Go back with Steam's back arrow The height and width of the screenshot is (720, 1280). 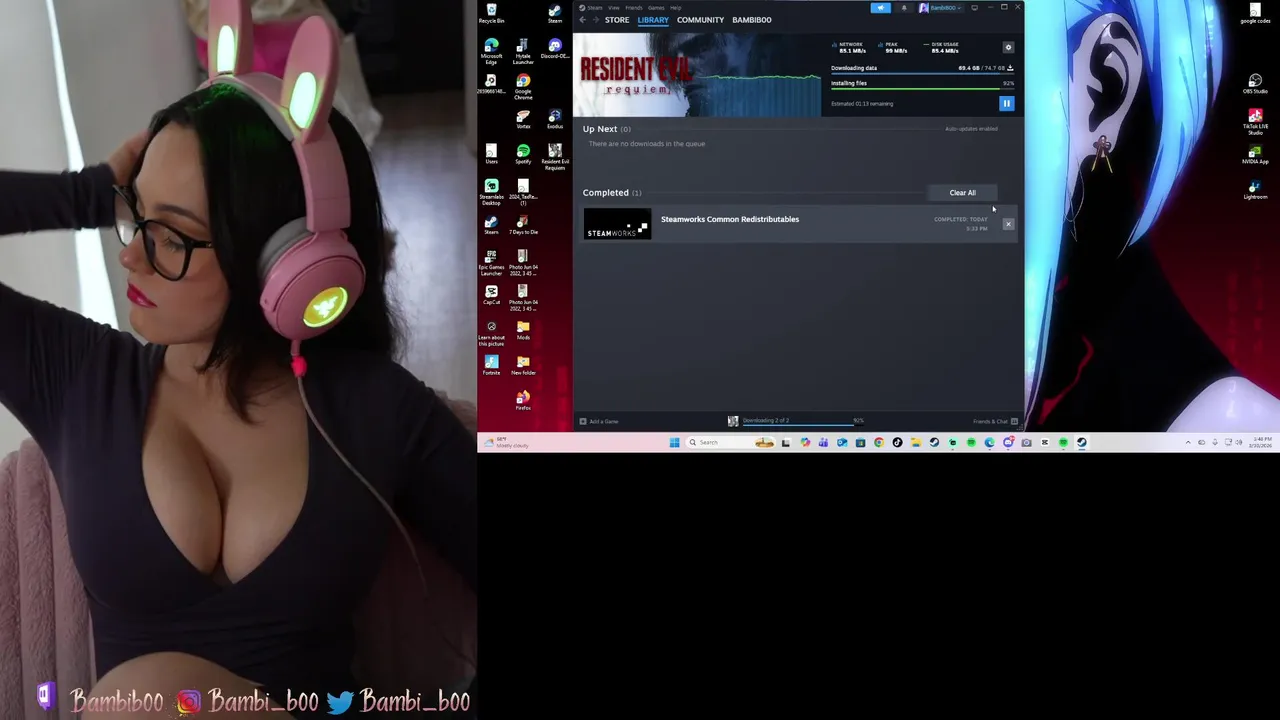583,20
